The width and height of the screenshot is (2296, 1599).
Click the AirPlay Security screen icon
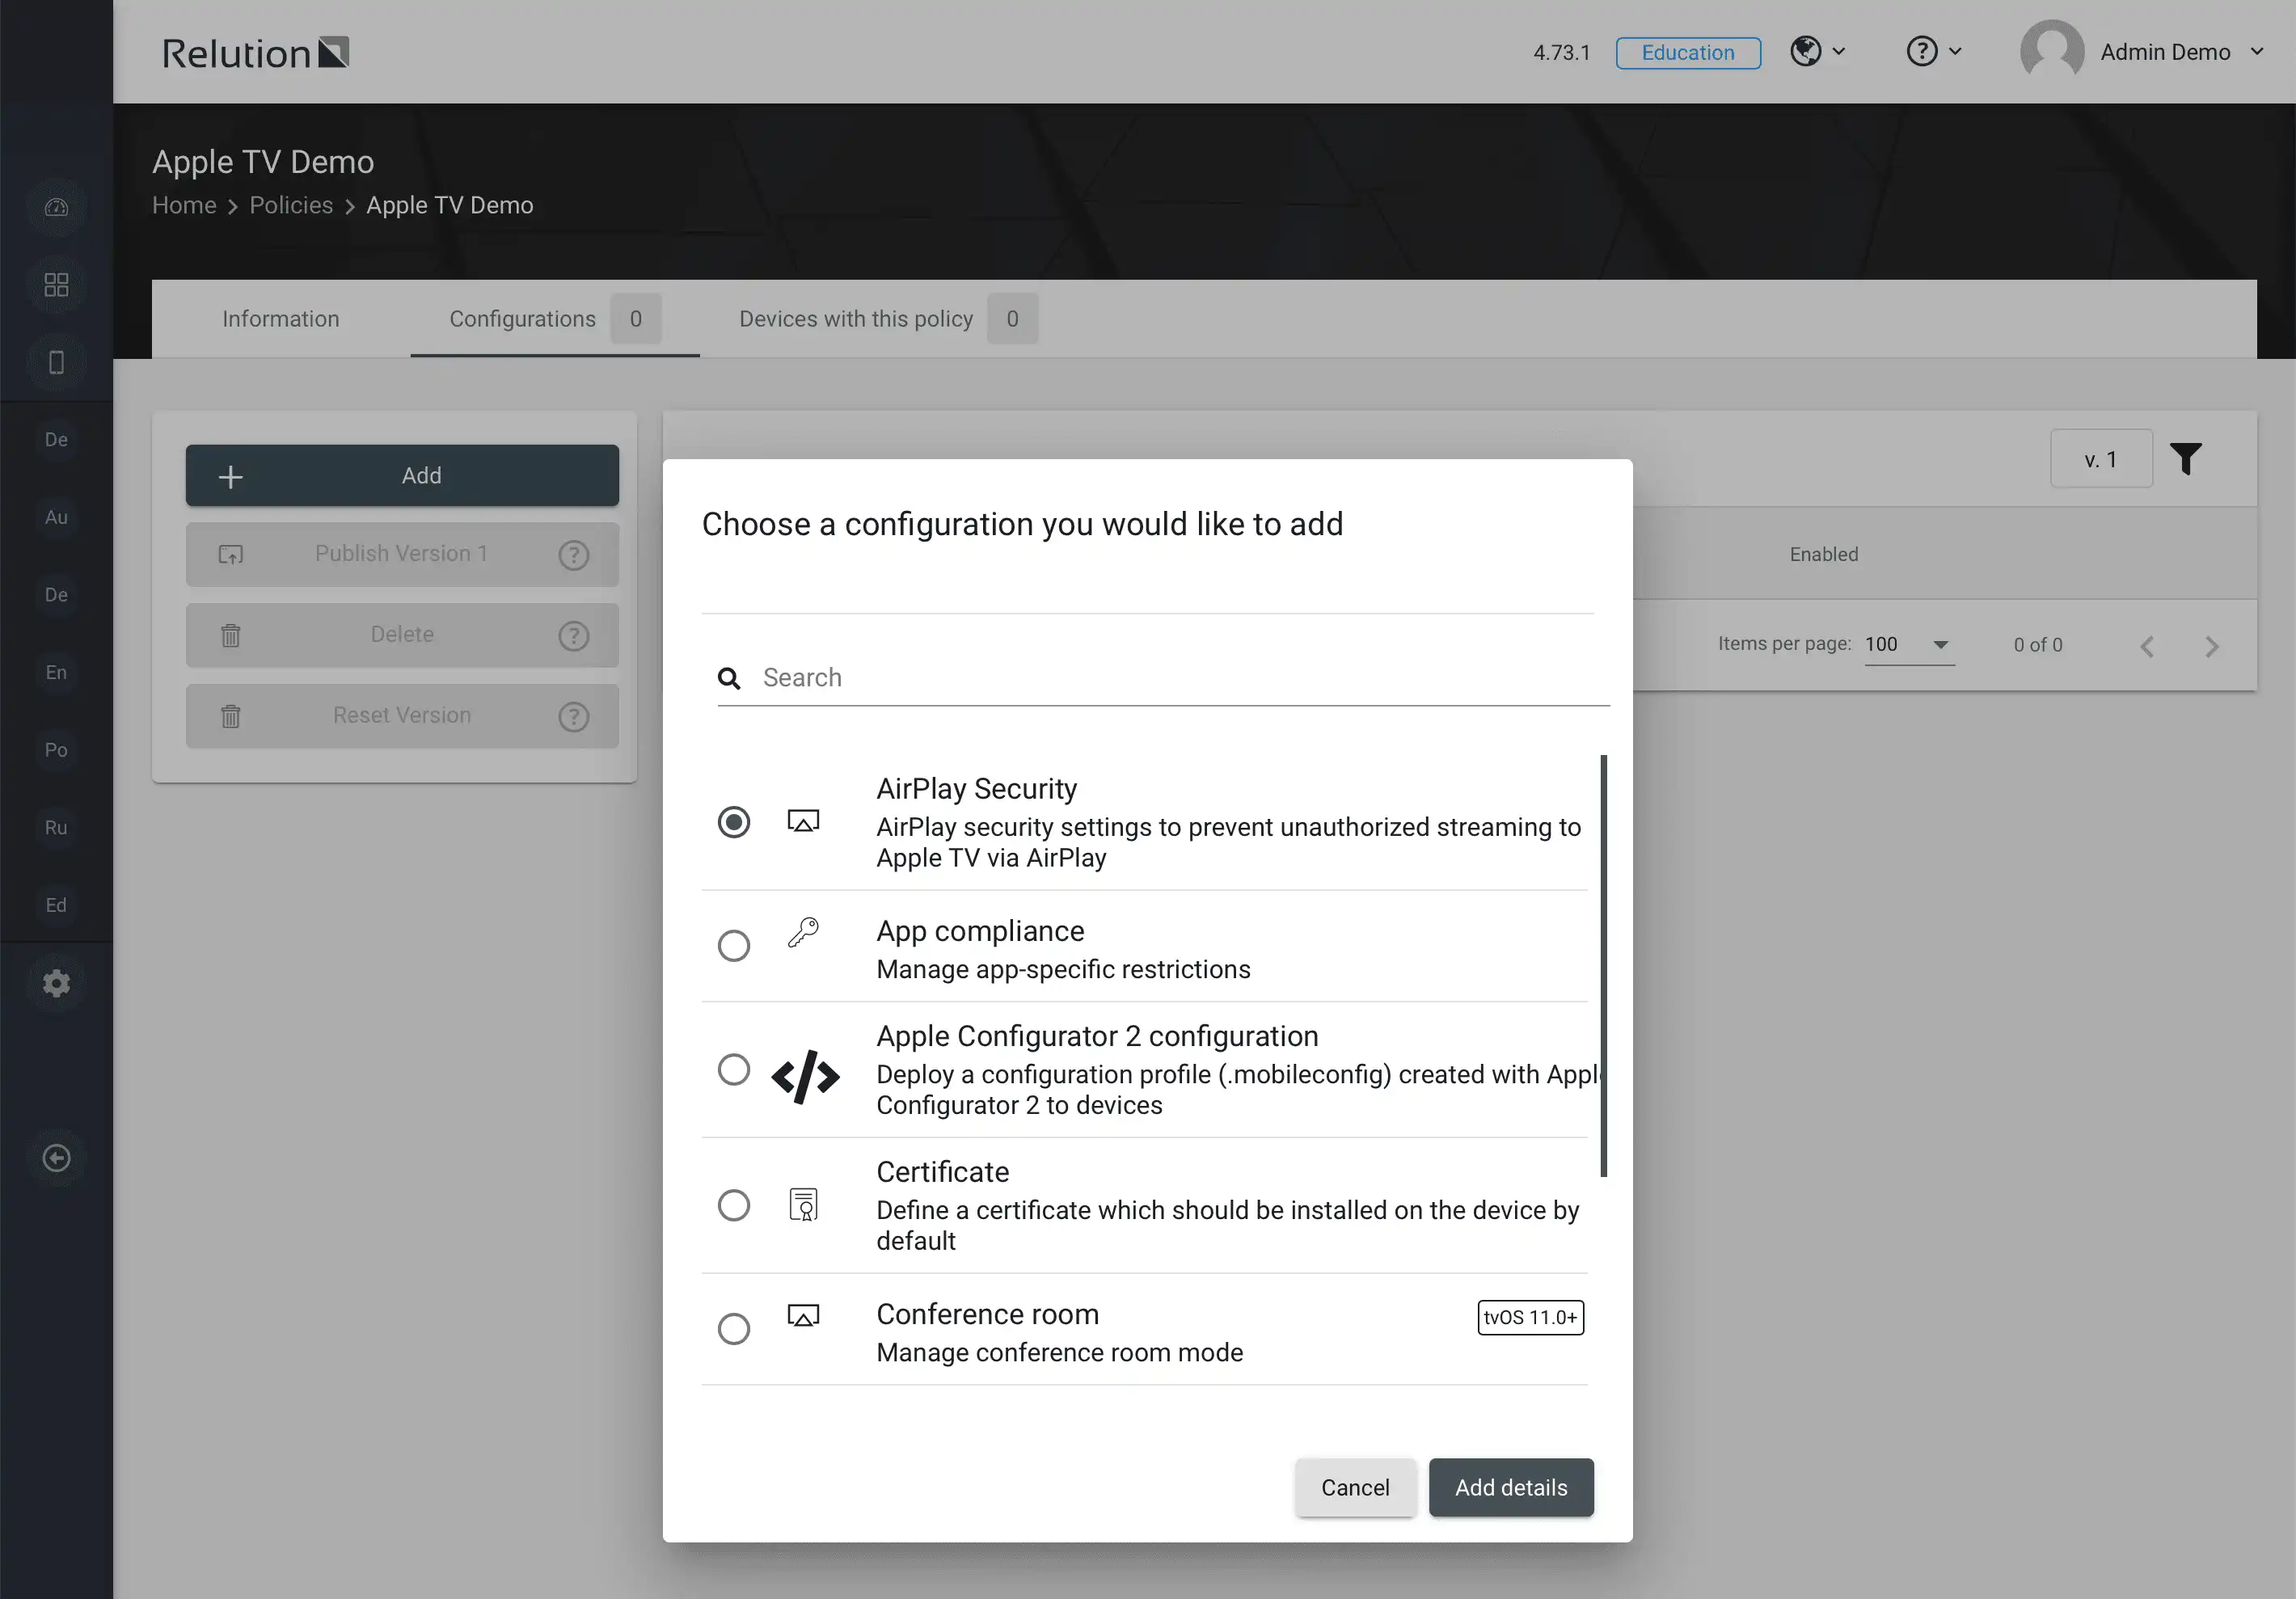[803, 821]
